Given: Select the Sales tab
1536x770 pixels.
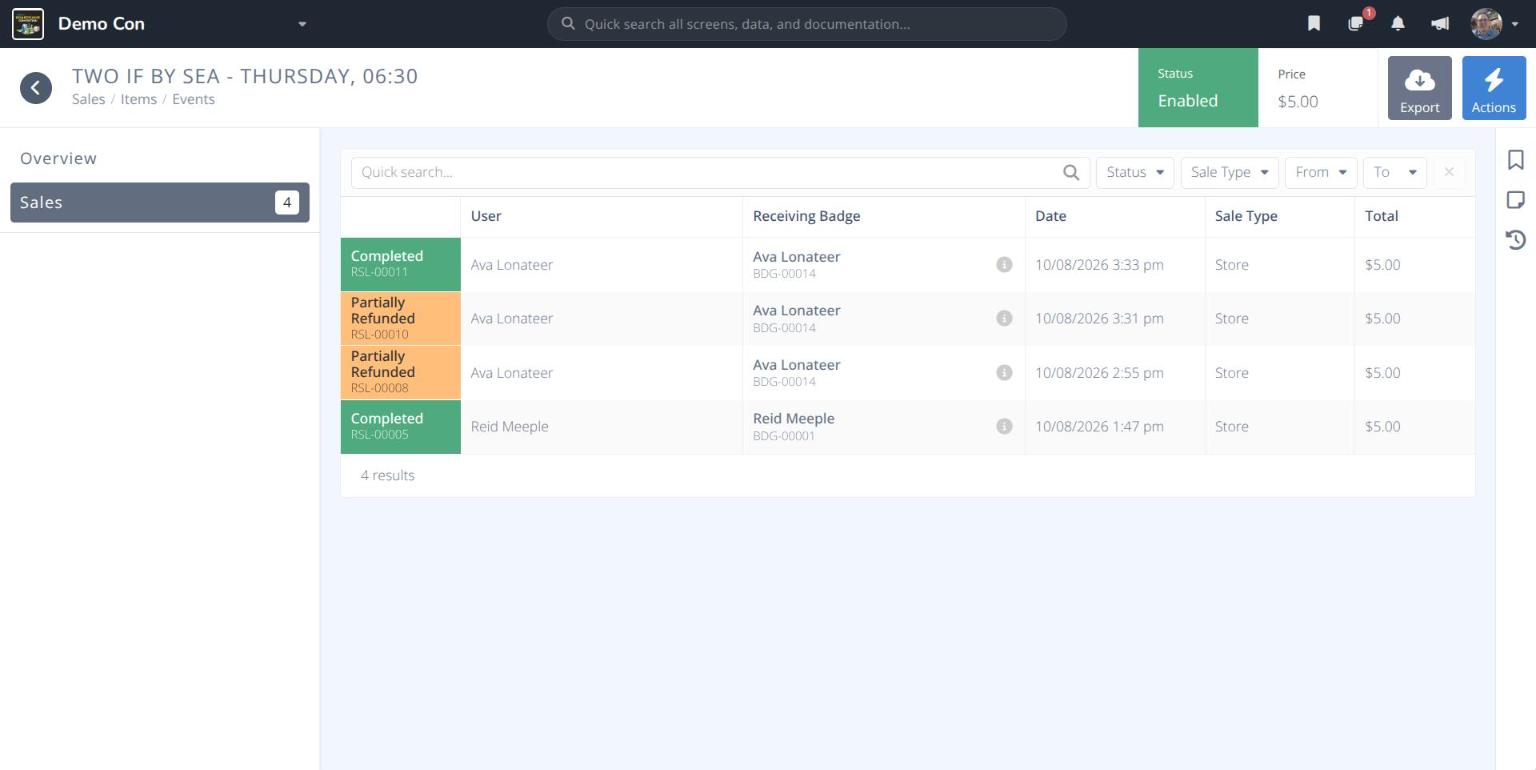Looking at the screenshot, I should tap(160, 202).
